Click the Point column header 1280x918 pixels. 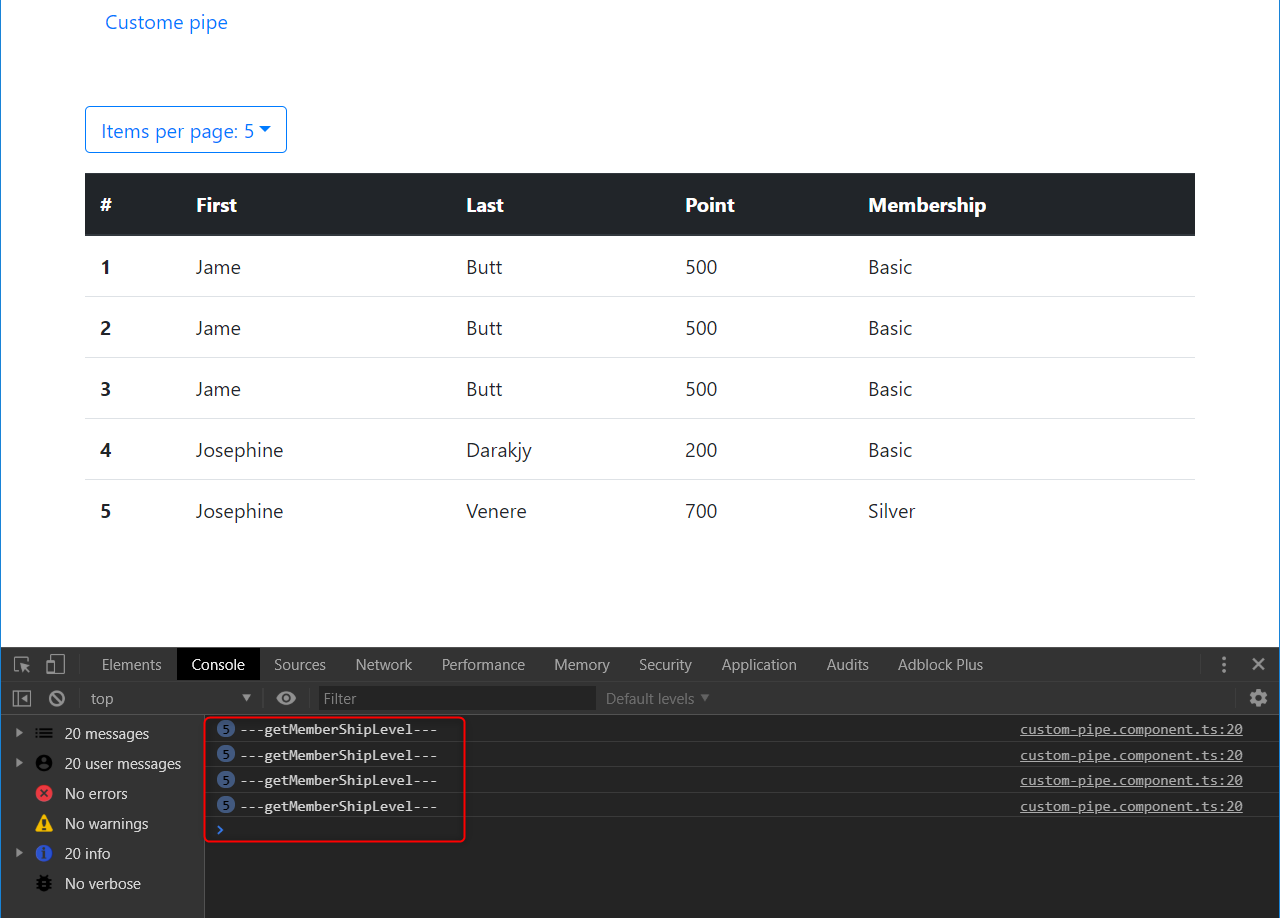(x=710, y=205)
